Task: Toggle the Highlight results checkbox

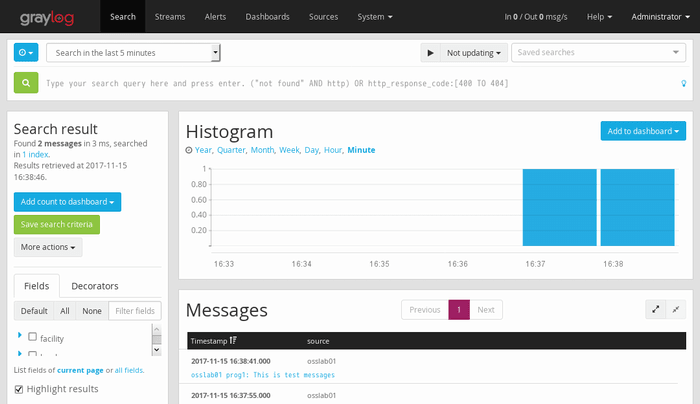Action: point(19,389)
